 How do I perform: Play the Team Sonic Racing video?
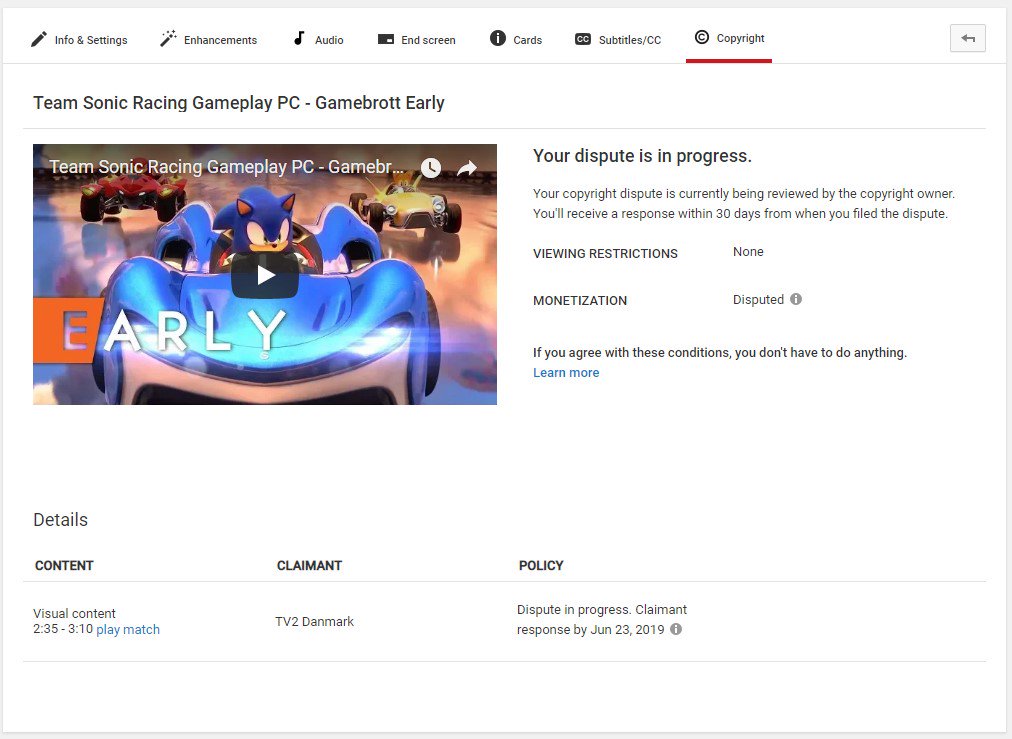coord(265,276)
